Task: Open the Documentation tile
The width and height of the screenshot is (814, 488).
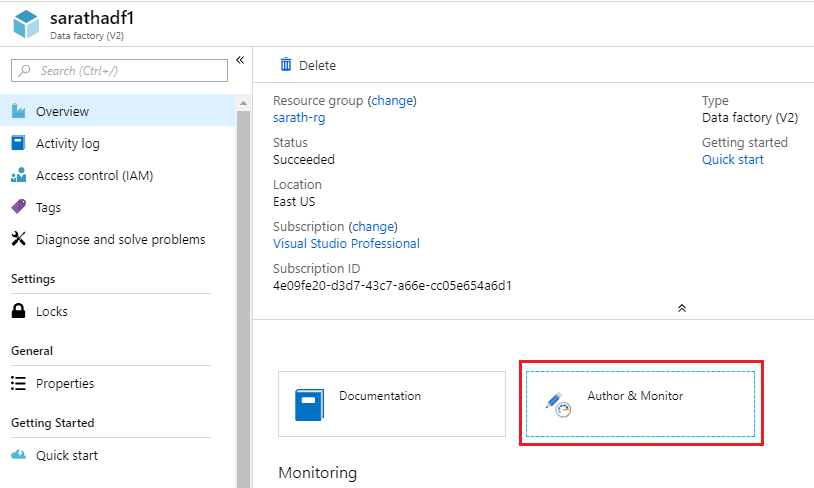Action: 392,404
